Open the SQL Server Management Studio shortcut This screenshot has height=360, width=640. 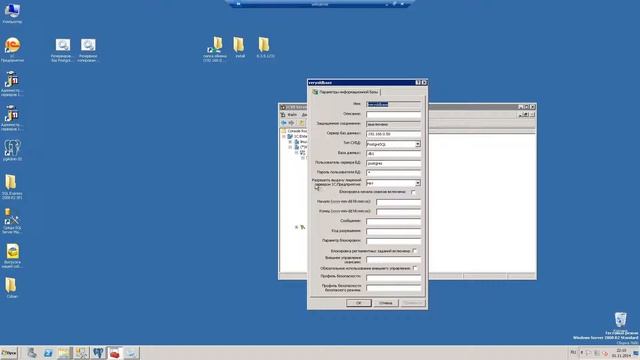(11, 221)
